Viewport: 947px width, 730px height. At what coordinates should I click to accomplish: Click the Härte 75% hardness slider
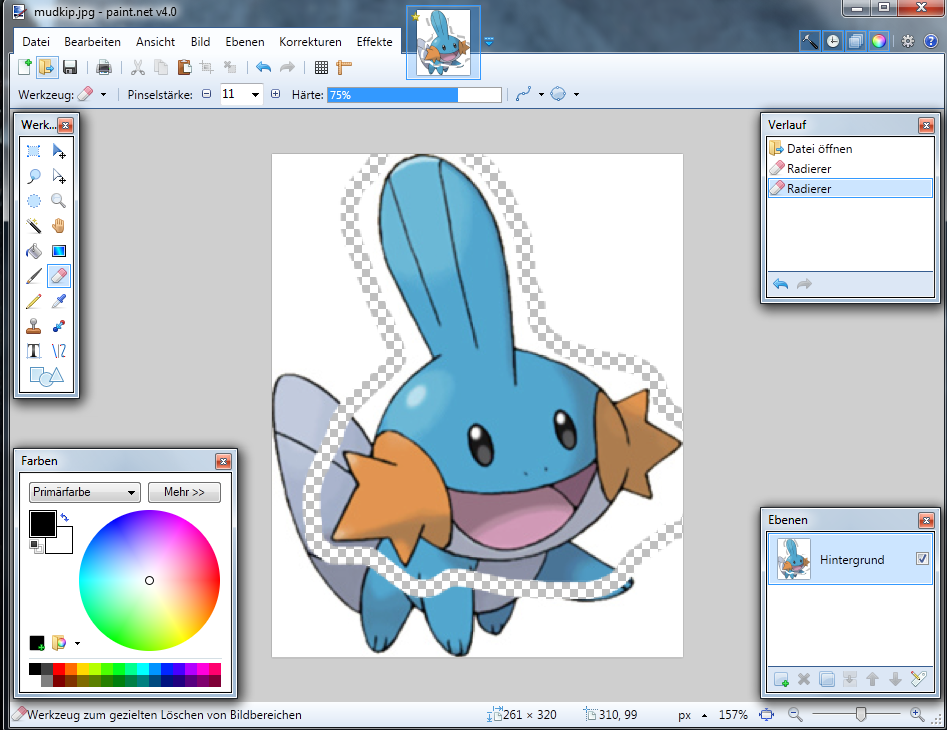point(414,95)
